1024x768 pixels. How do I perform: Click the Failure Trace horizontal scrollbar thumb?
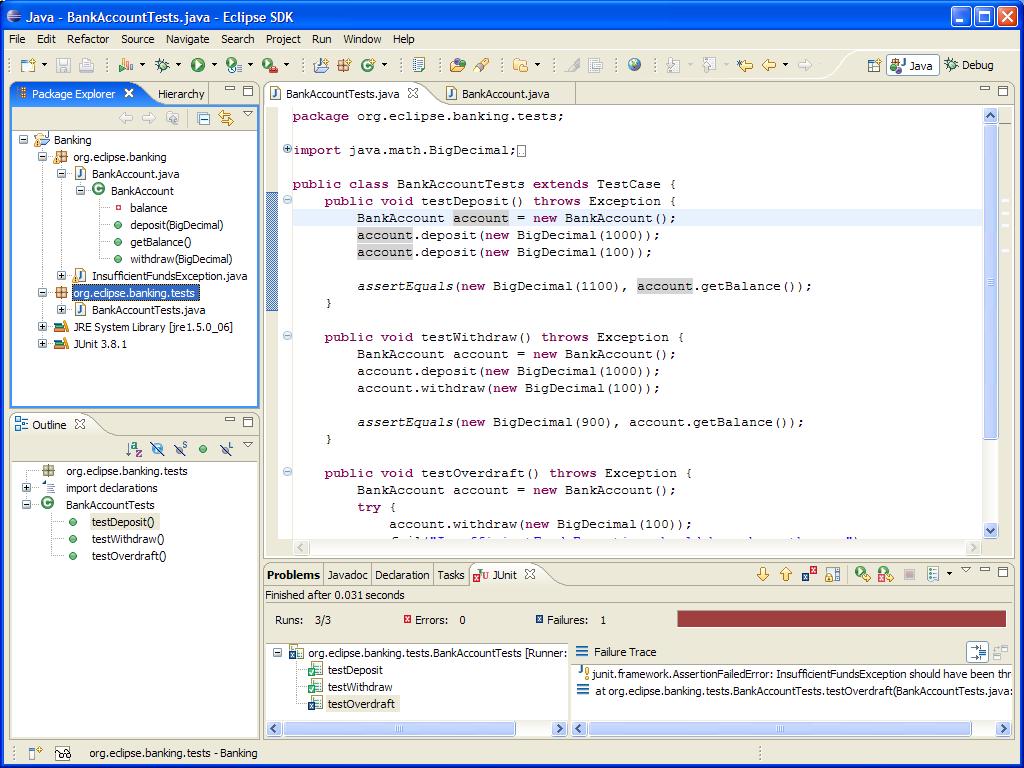[x=779, y=728]
